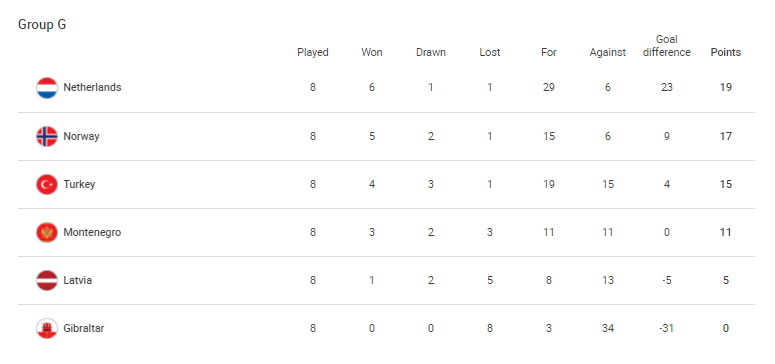Select the Drawn column header
The width and height of the screenshot is (775, 364).
[431, 52]
